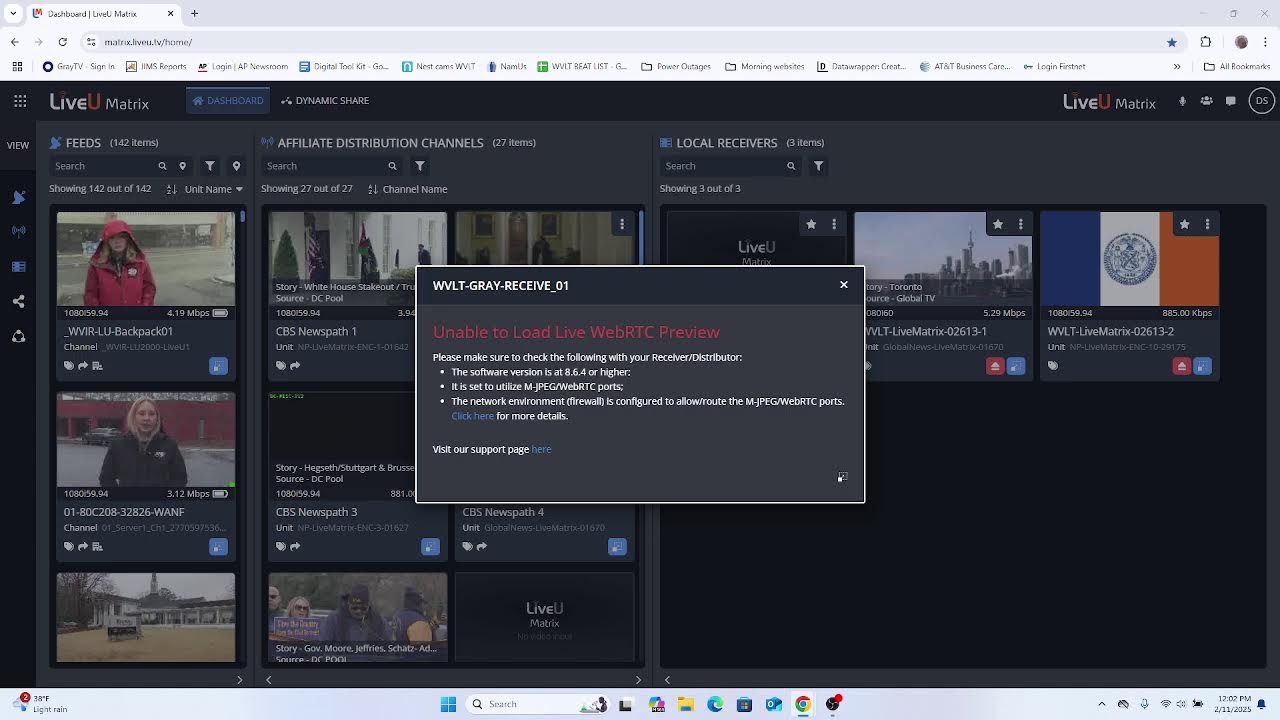The image size is (1280, 720).
Task: Favorite the WVLT-LiveMatrix-02613-2 receiver
Action: tap(1185, 224)
